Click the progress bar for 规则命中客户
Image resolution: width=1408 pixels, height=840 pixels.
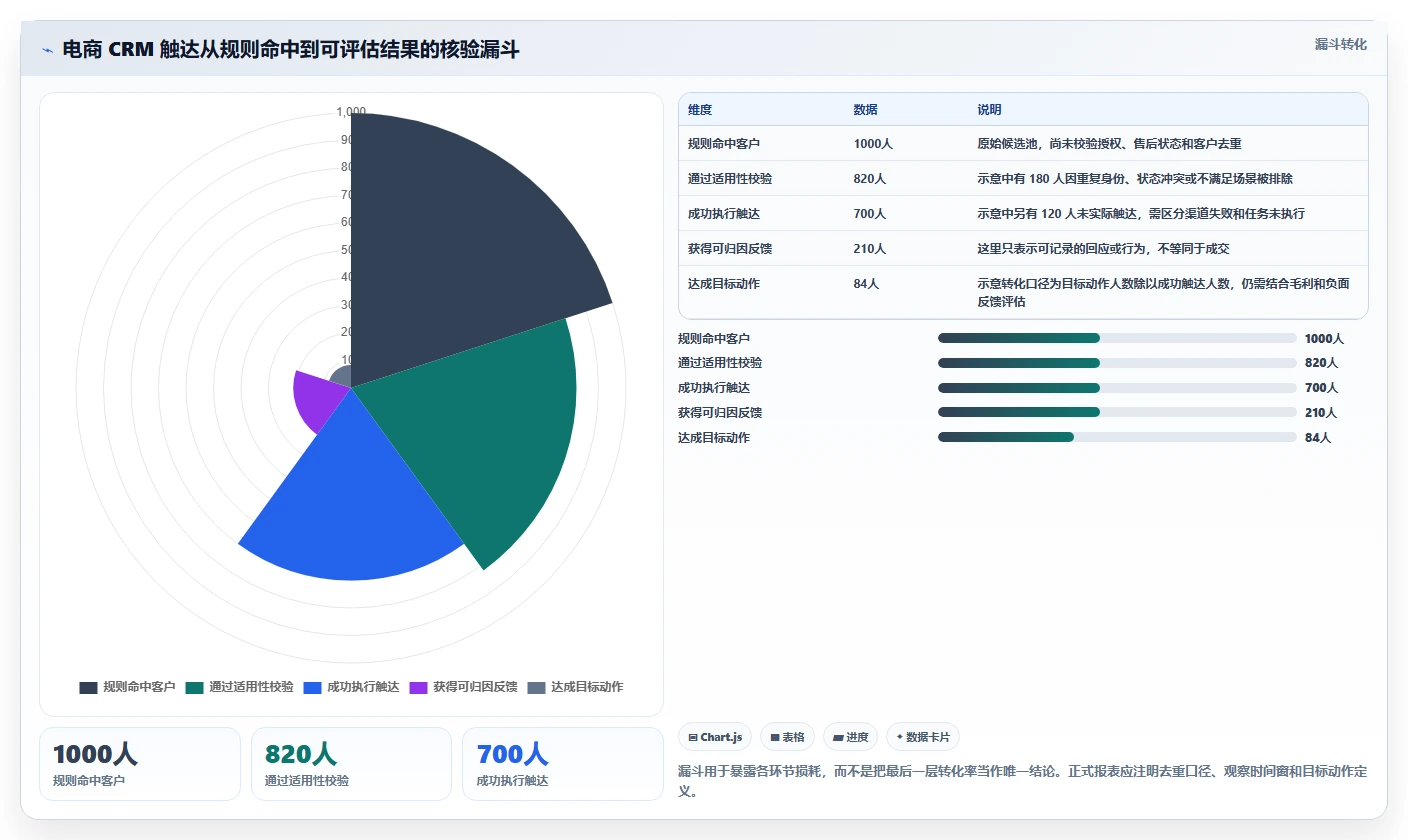pos(1117,338)
